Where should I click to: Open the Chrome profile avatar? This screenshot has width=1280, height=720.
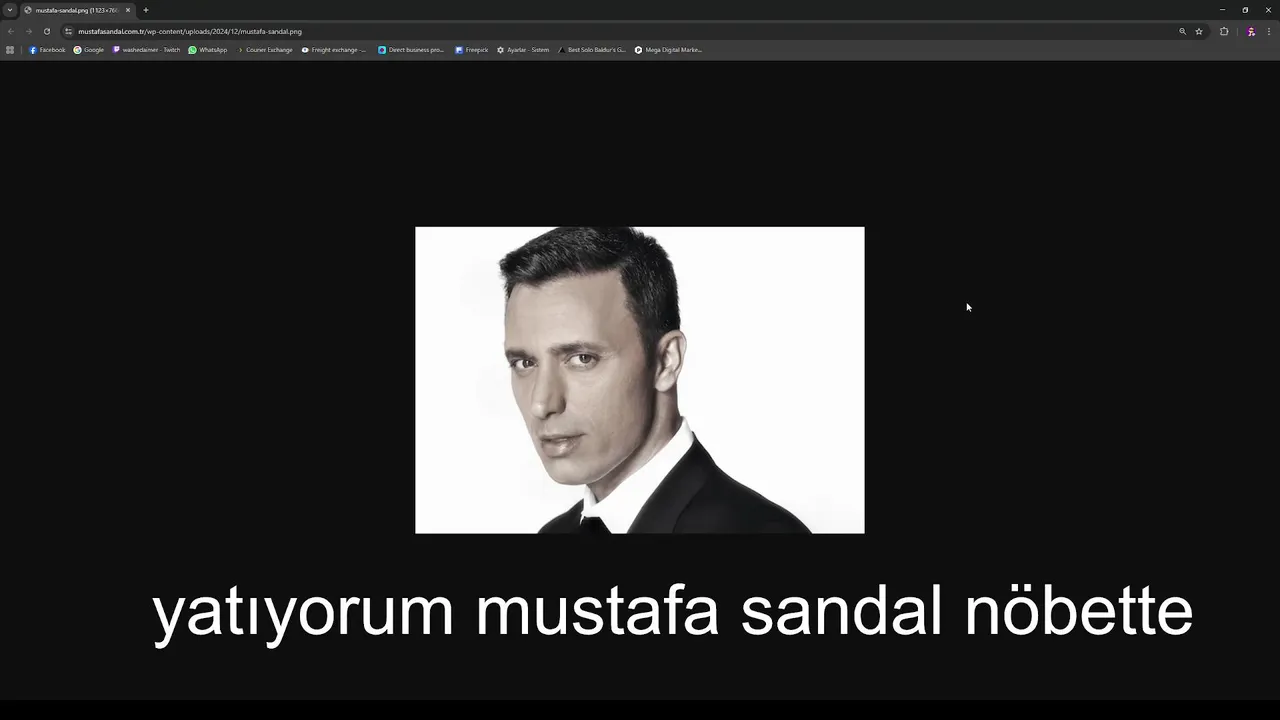1251,31
